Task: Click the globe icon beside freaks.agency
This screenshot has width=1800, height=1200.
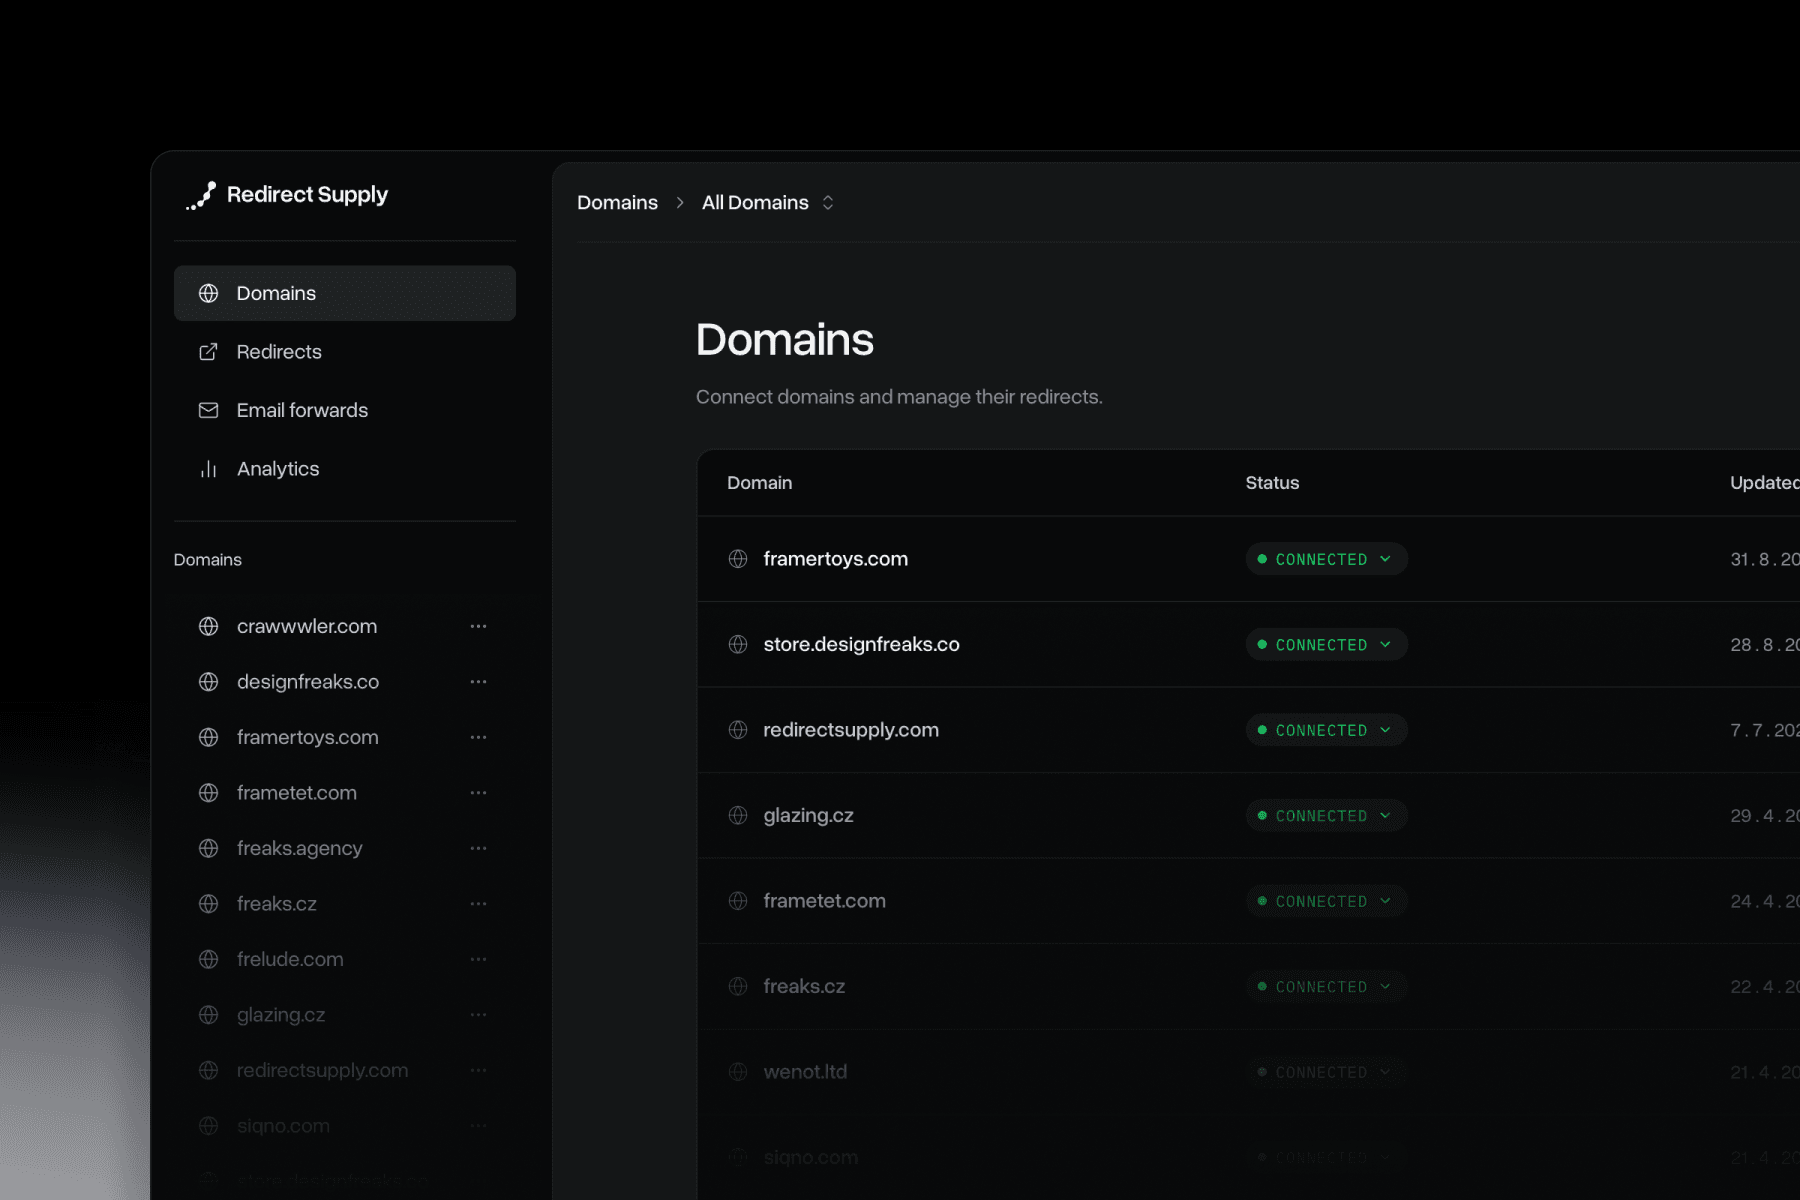Action: pos(208,848)
